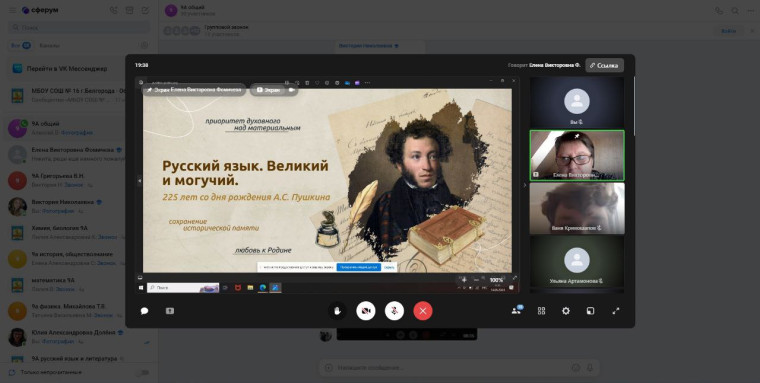The width and height of the screenshot is (760, 383).
Task: Select Ваня participant video tile
Action: coord(577,208)
